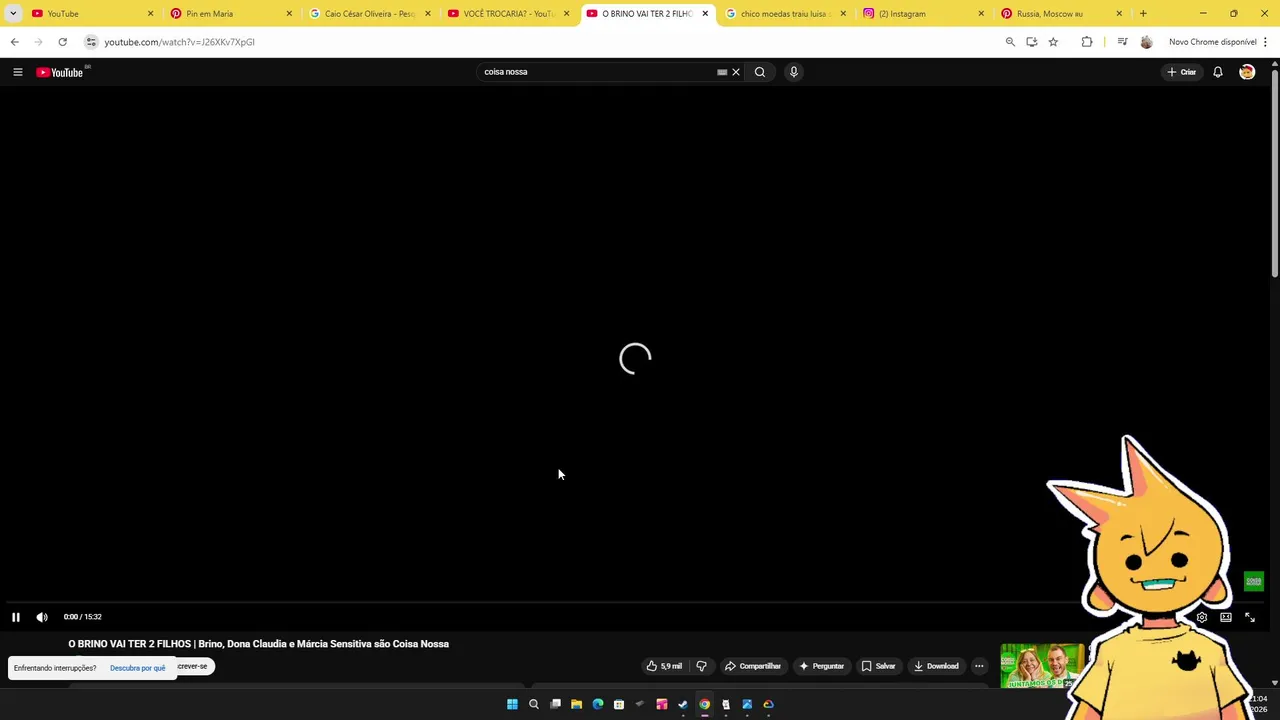Bookmark this page with star
This screenshot has height=720, width=1280.
pyautogui.click(x=1053, y=42)
